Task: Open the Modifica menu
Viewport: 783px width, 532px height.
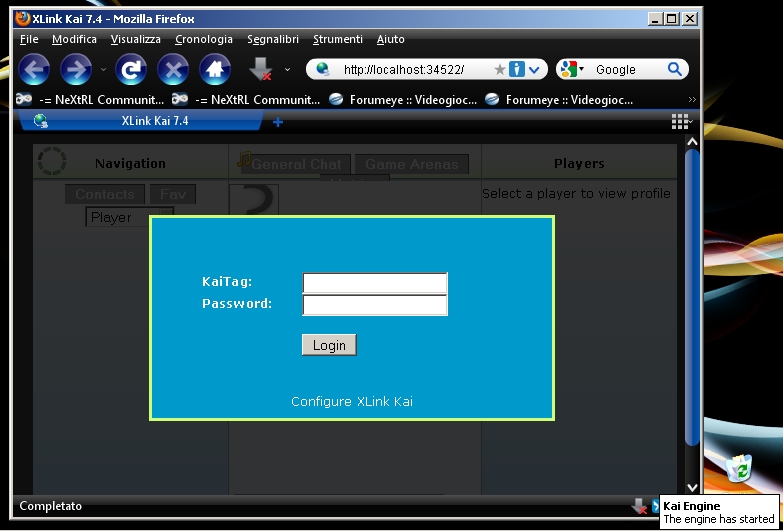Action: tap(74, 39)
